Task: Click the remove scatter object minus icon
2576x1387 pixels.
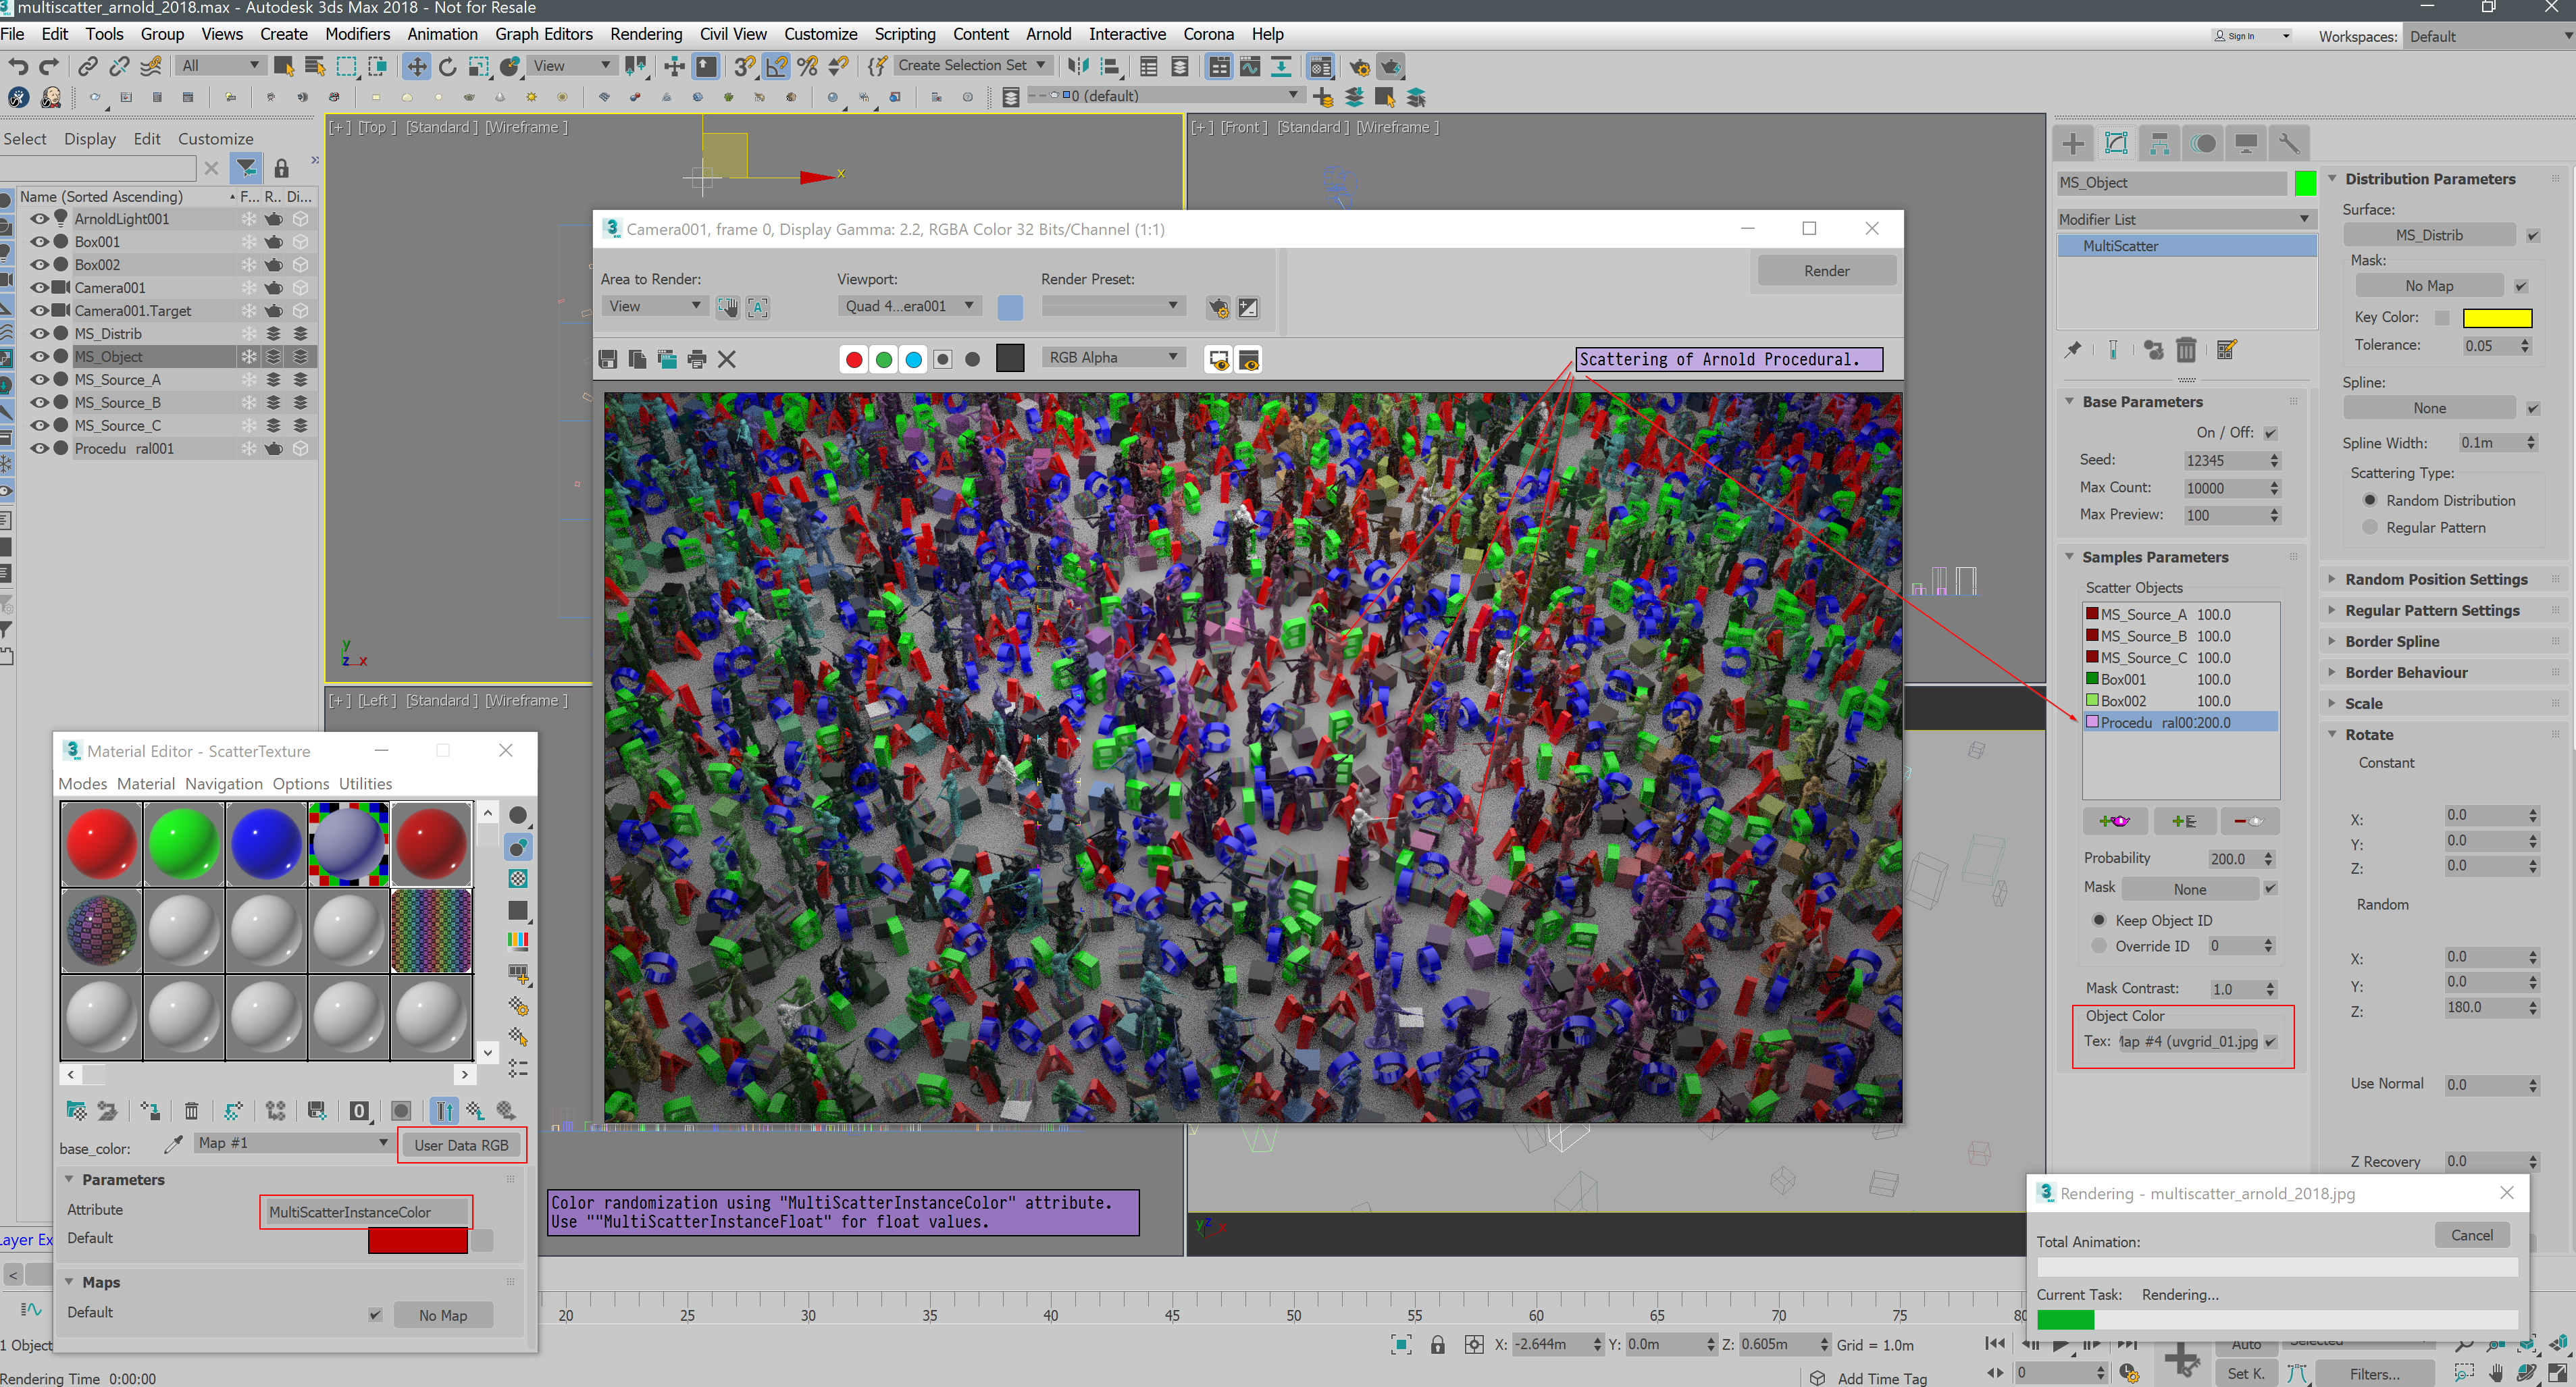Action: [2249, 821]
